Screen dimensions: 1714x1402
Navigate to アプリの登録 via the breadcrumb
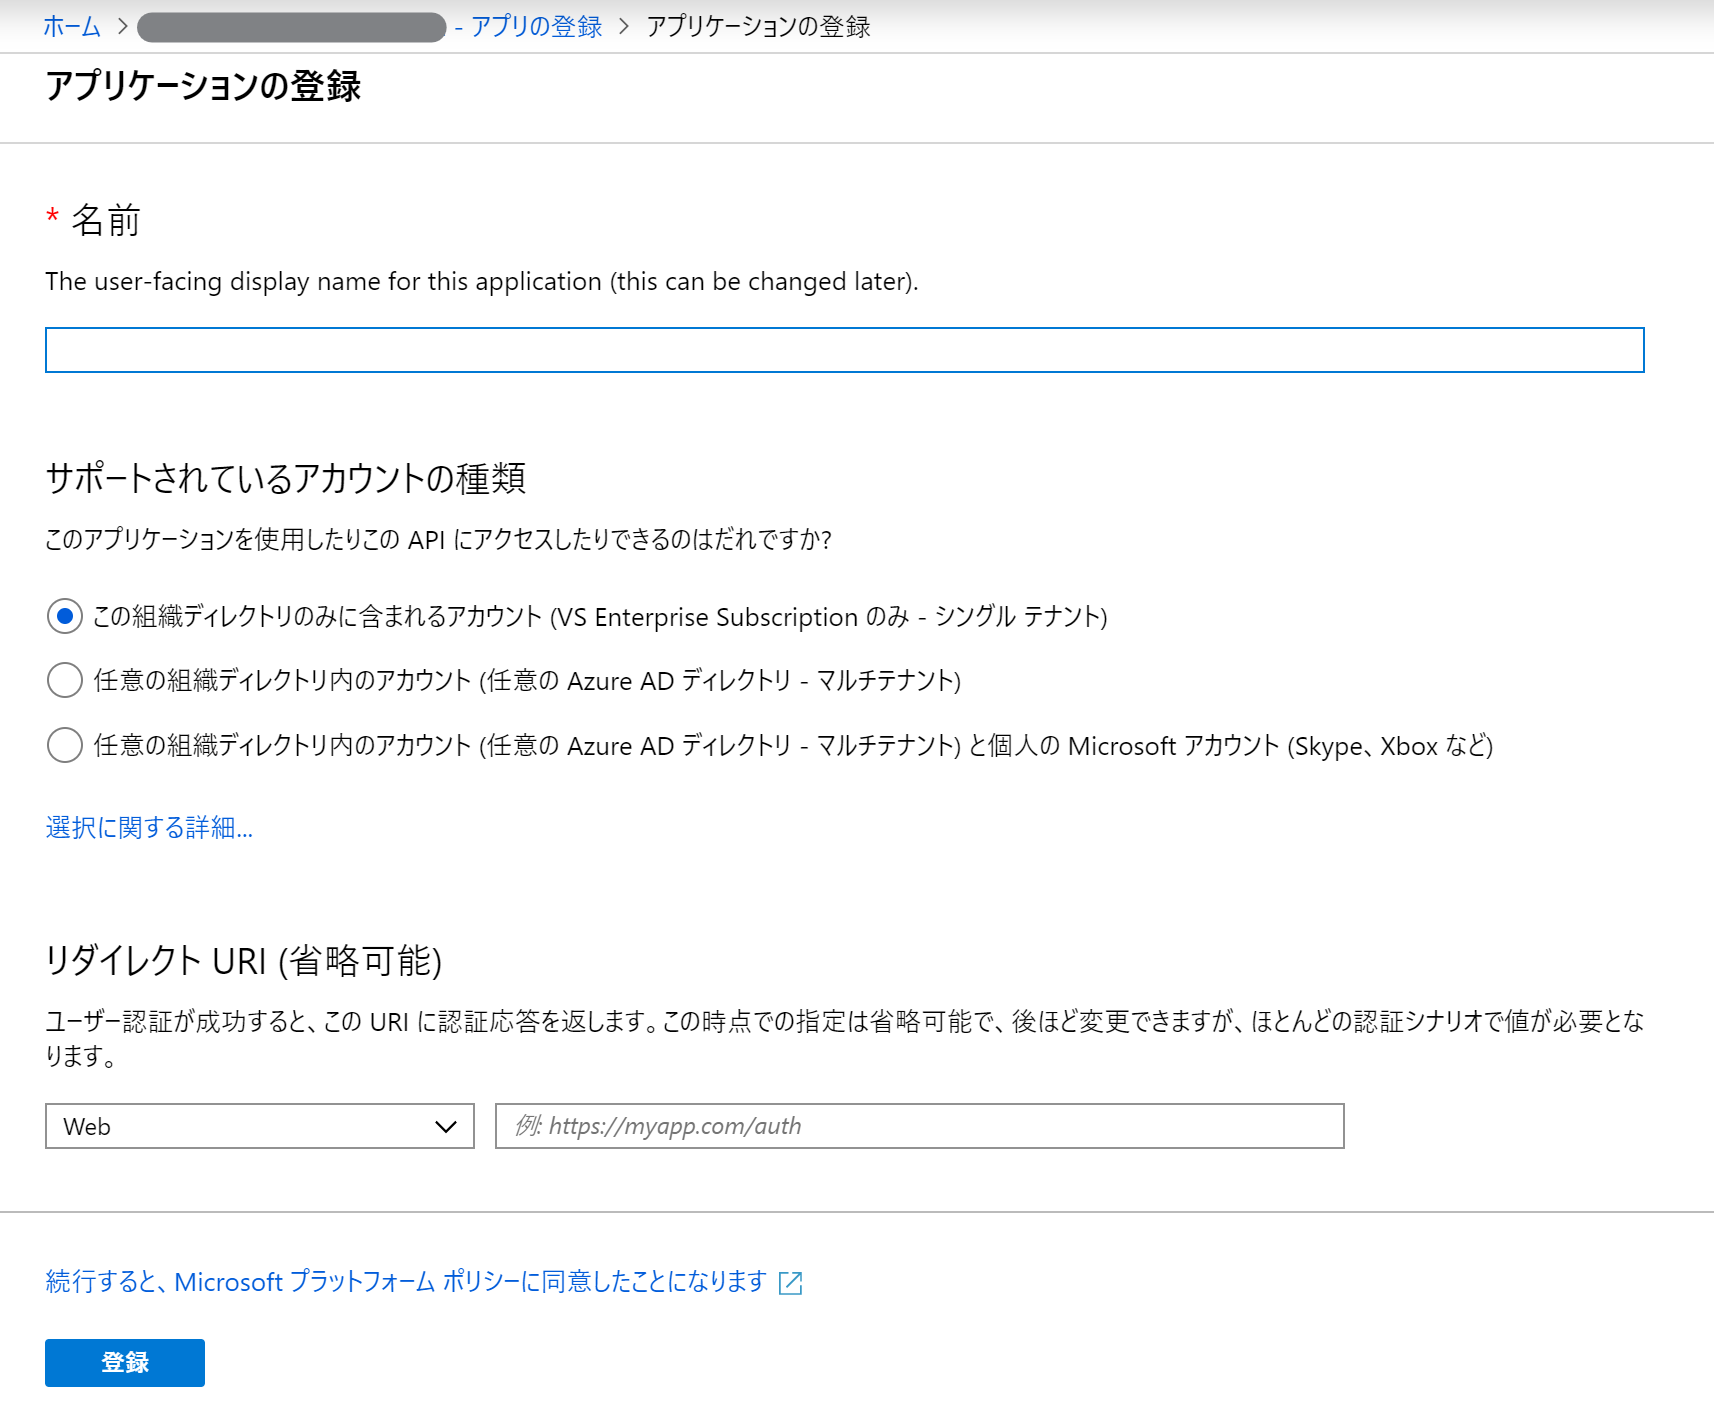point(536,27)
